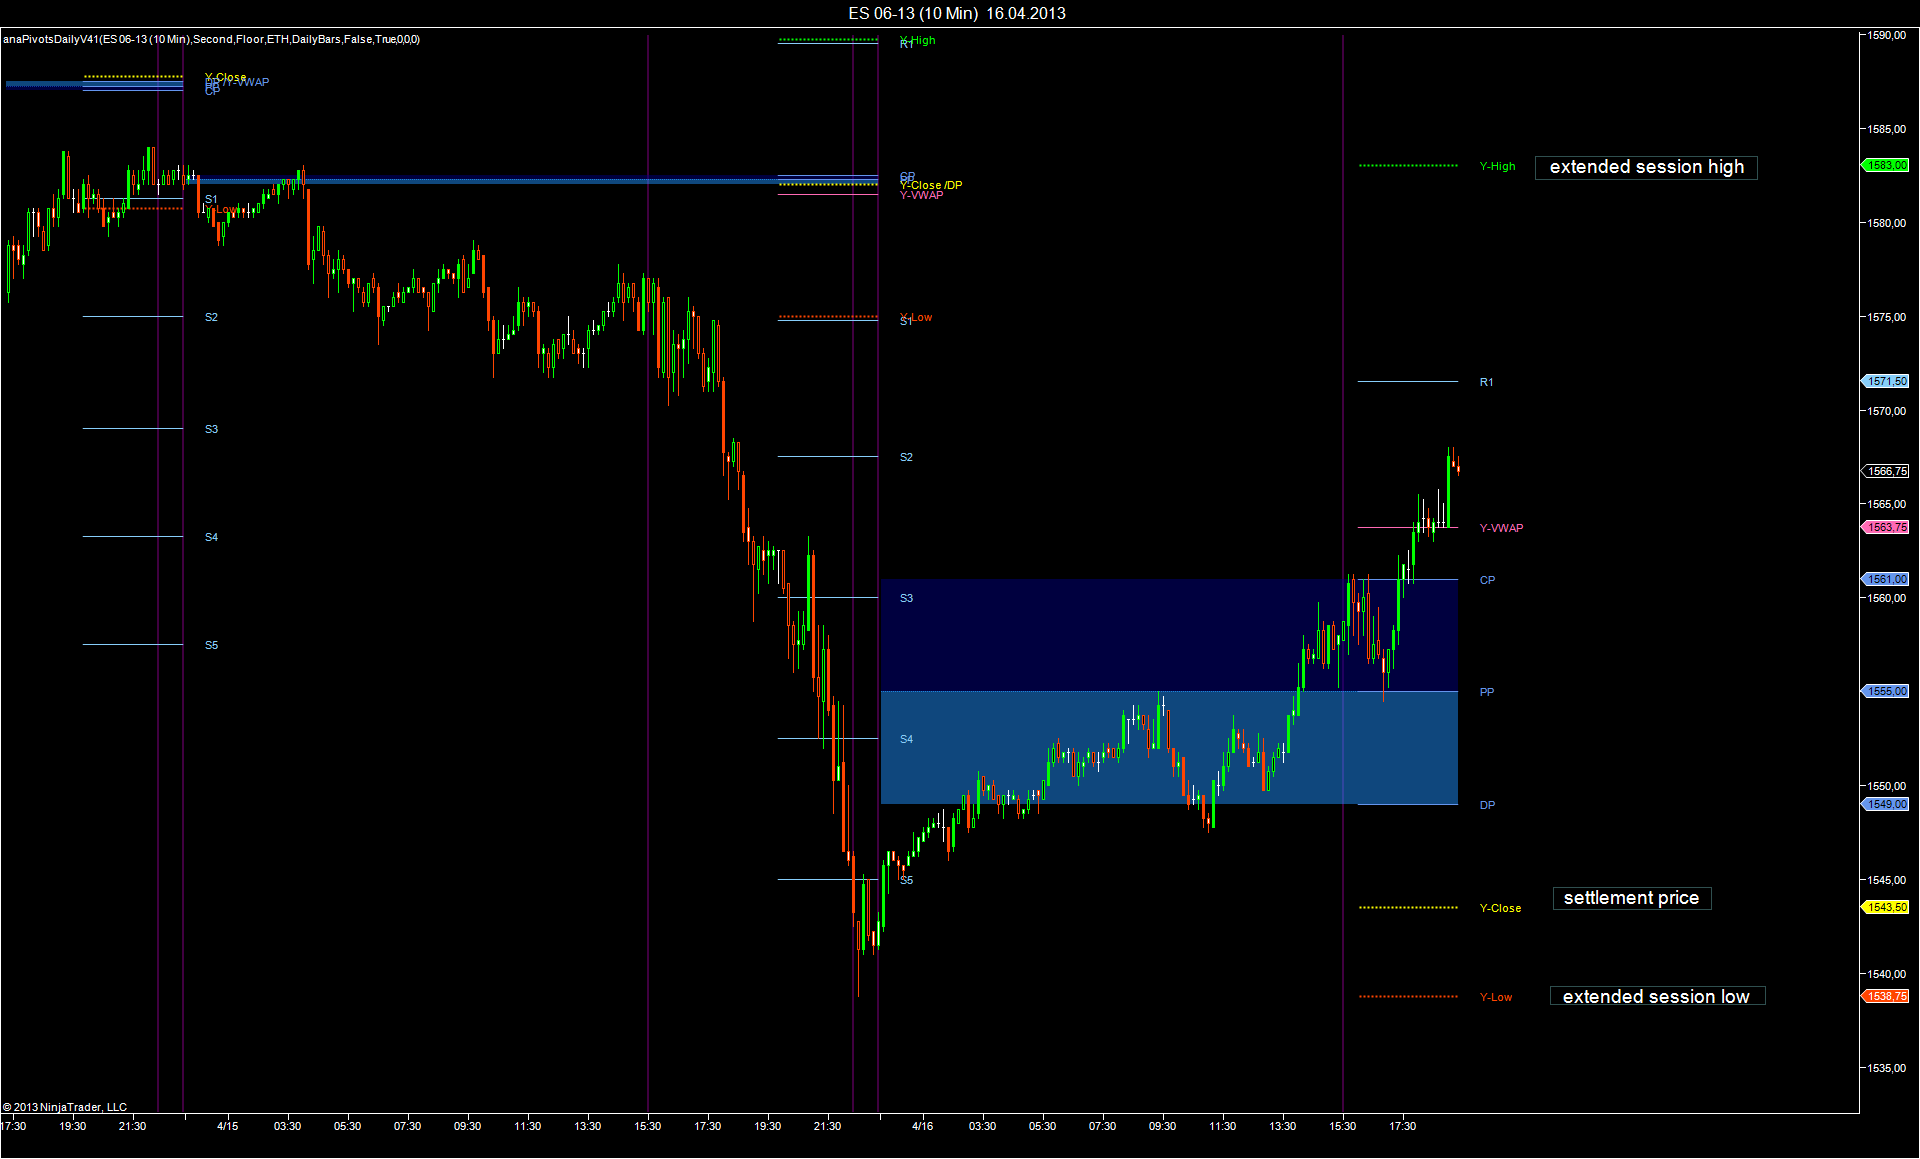Image resolution: width=1920 pixels, height=1159 pixels.
Task: Click the 'extended session high' annotation box
Action: click(x=1646, y=167)
